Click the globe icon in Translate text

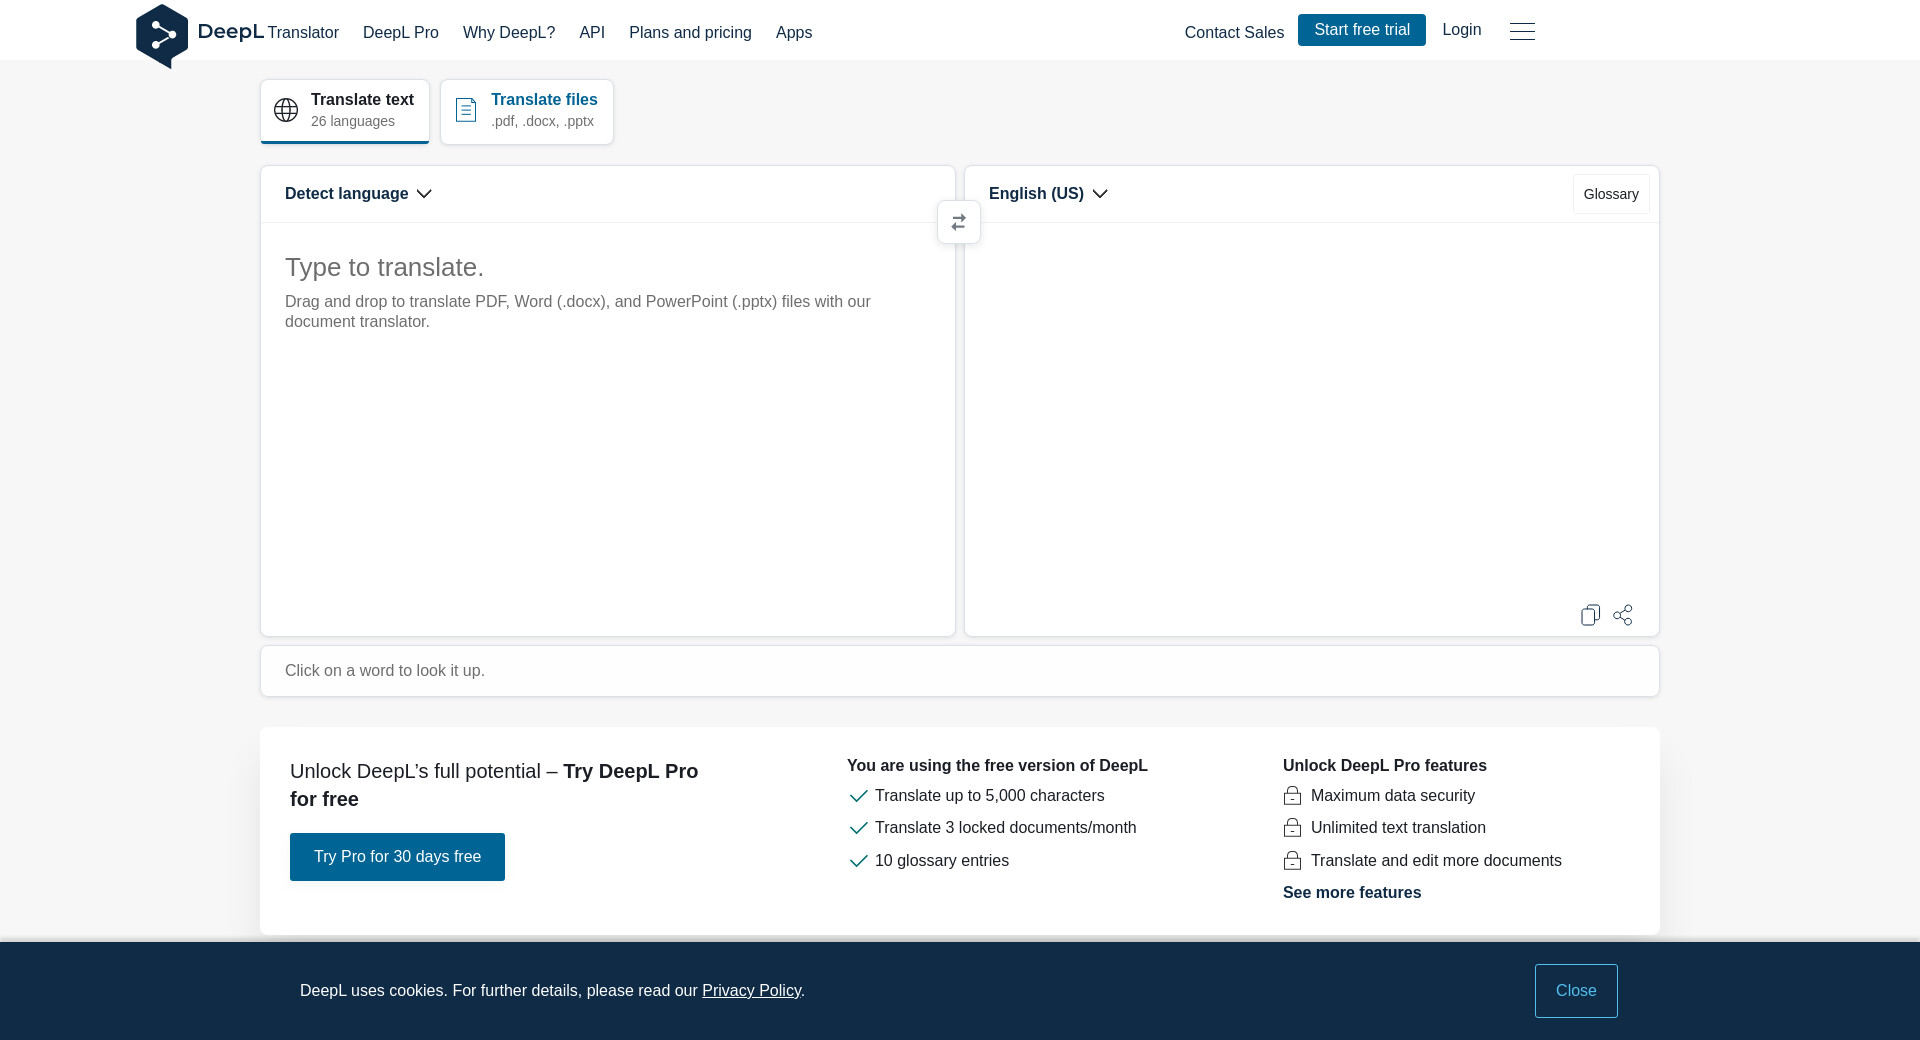pos(286,110)
